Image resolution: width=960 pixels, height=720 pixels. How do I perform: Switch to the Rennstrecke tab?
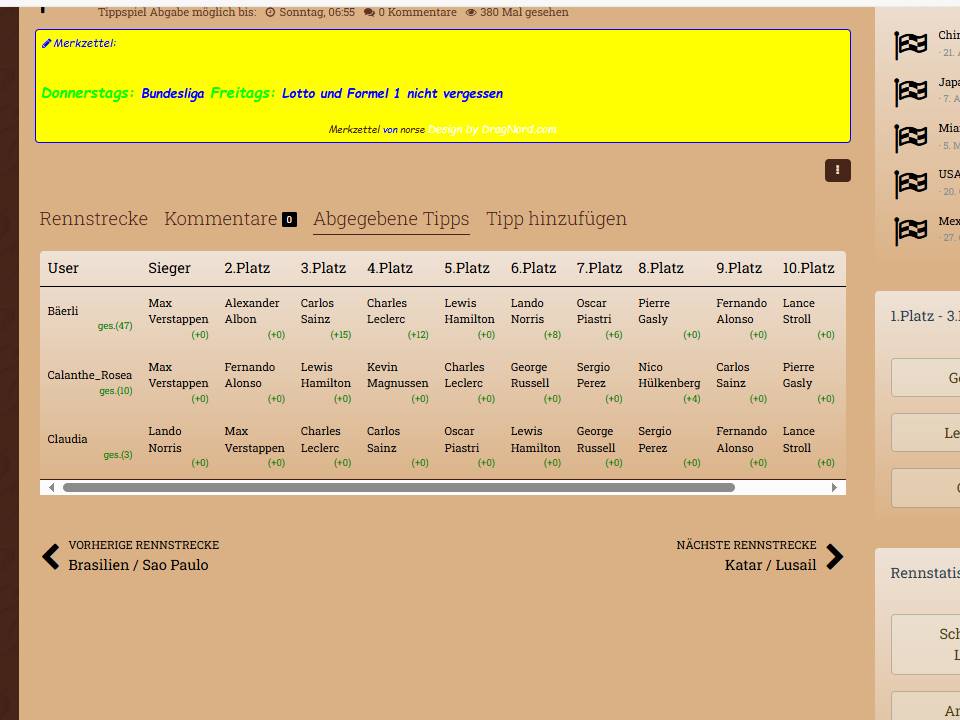click(93, 219)
